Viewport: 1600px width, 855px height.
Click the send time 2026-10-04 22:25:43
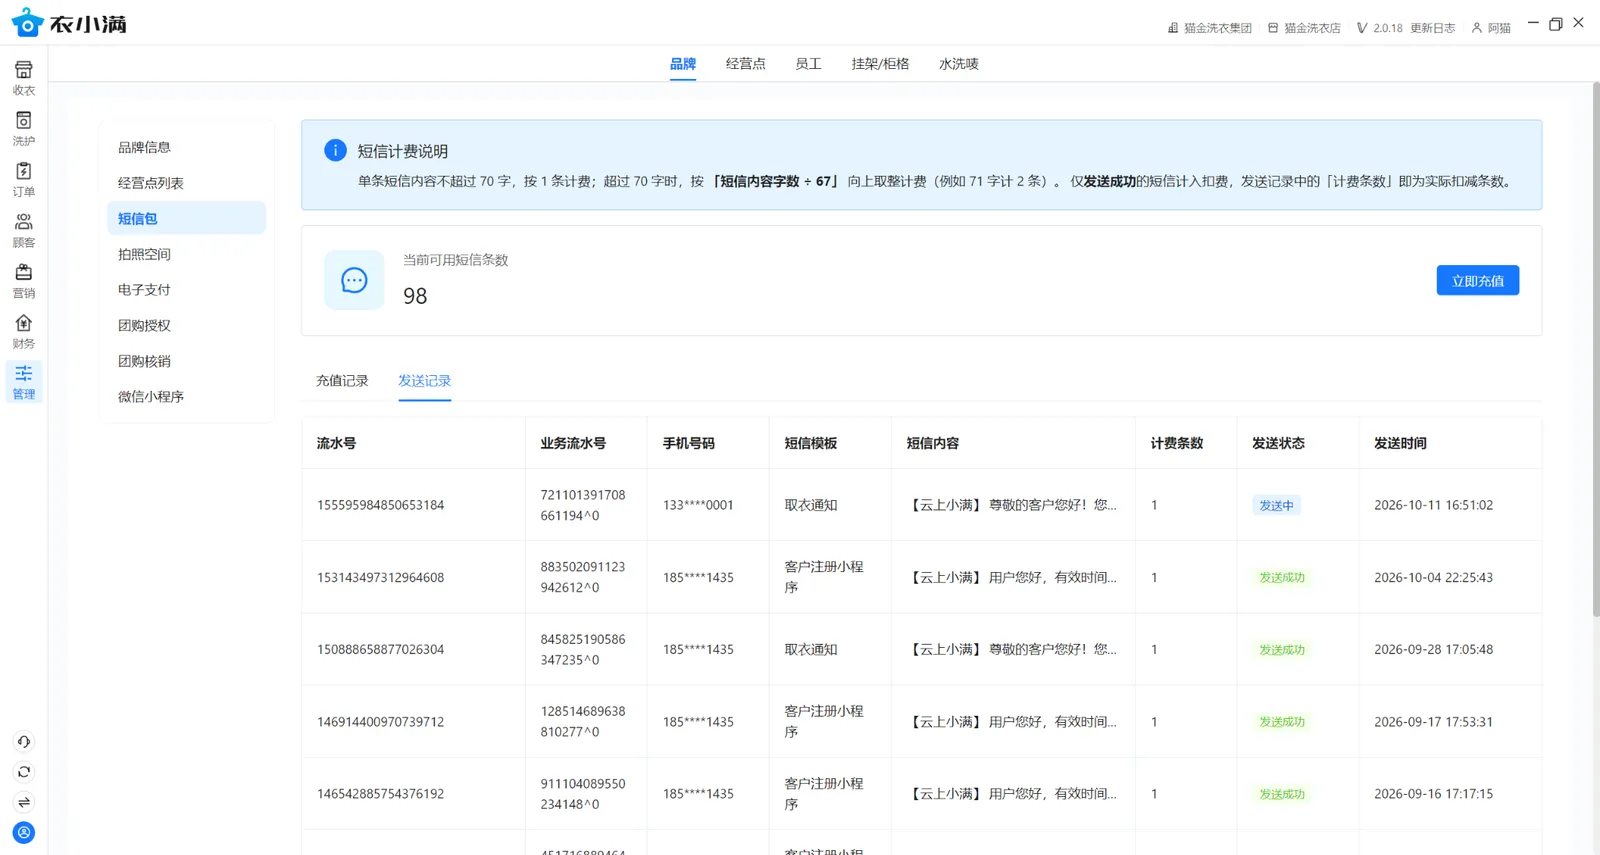pos(1433,577)
